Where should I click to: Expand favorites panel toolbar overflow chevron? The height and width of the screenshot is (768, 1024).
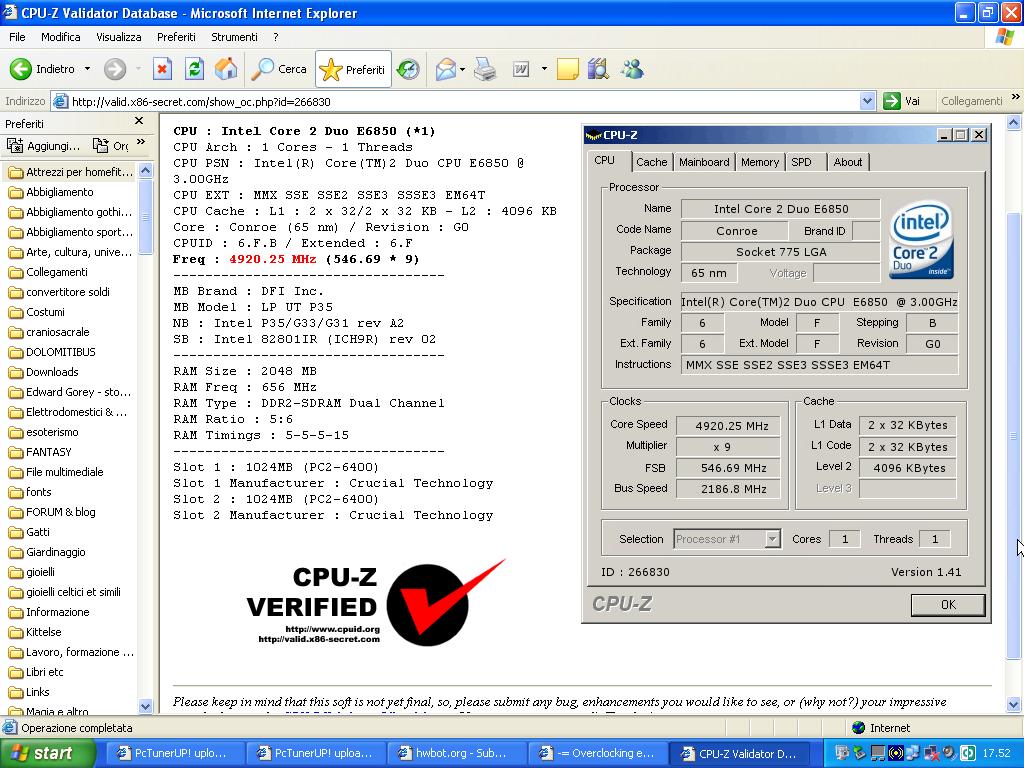click(141, 143)
